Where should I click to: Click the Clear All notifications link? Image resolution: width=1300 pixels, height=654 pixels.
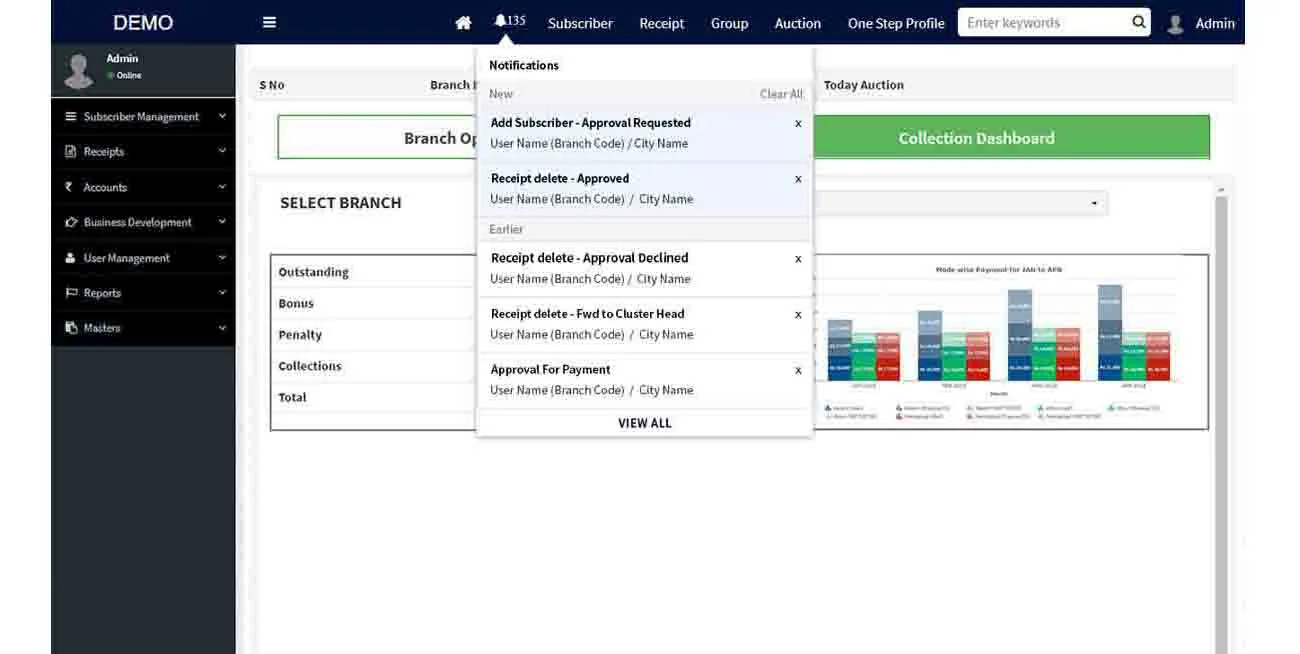tap(781, 94)
